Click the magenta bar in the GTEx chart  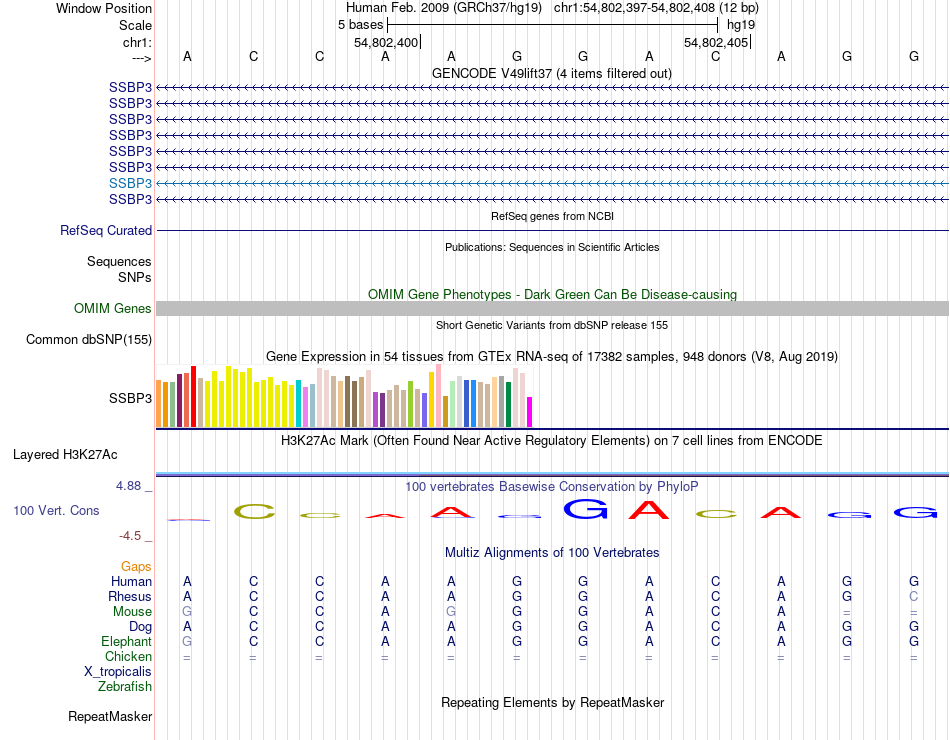530,412
